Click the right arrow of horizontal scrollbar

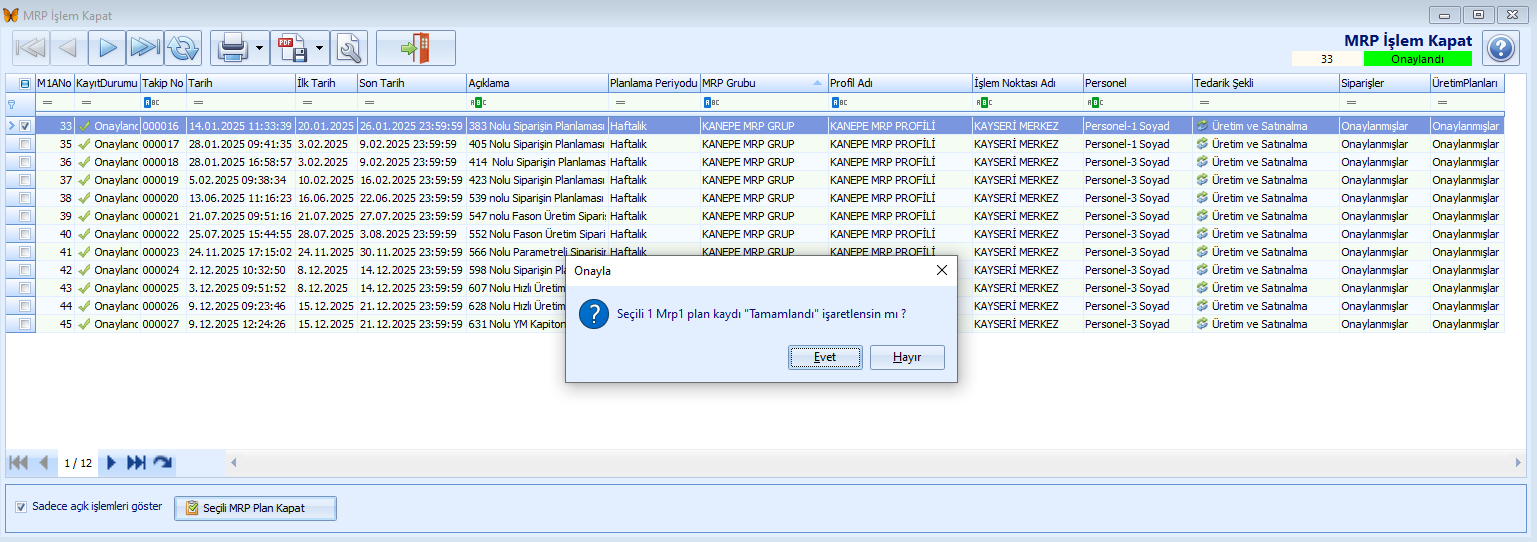tap(1519, 462)
